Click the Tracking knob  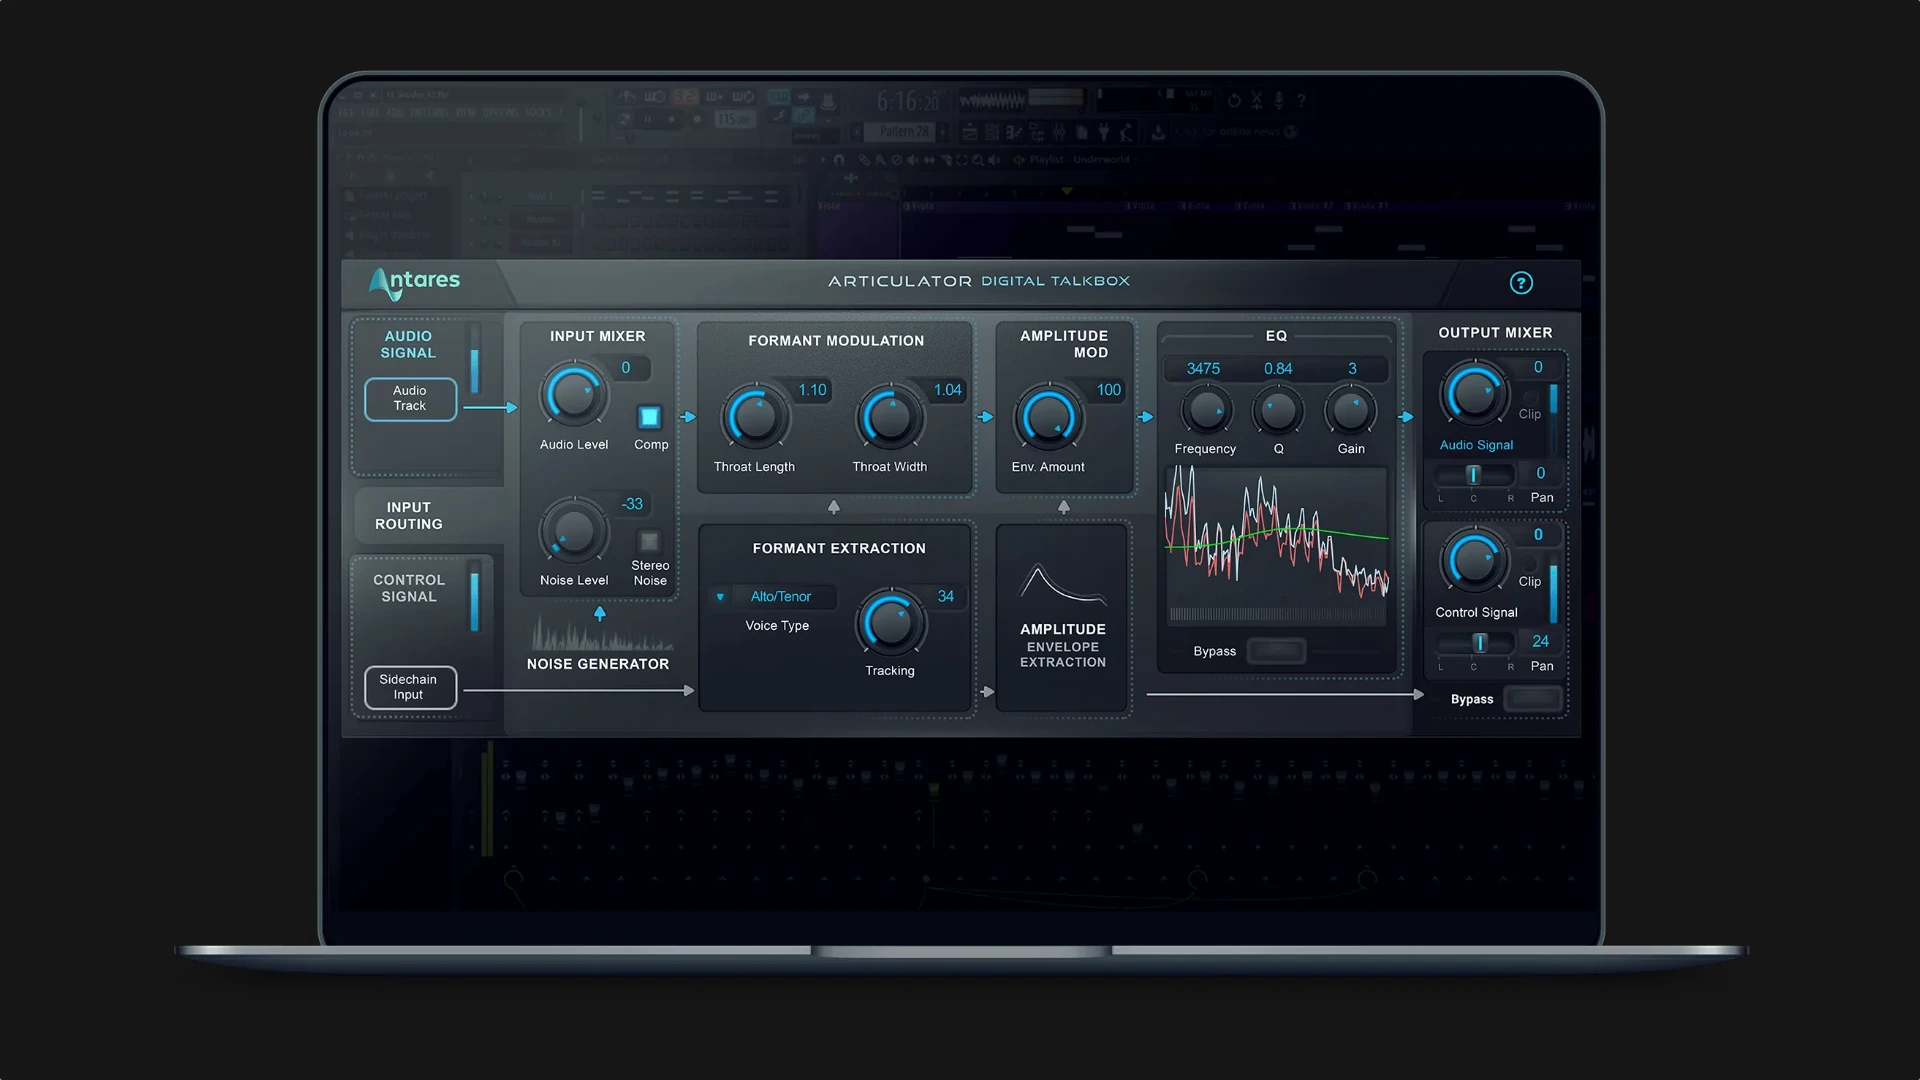(890, 623)
